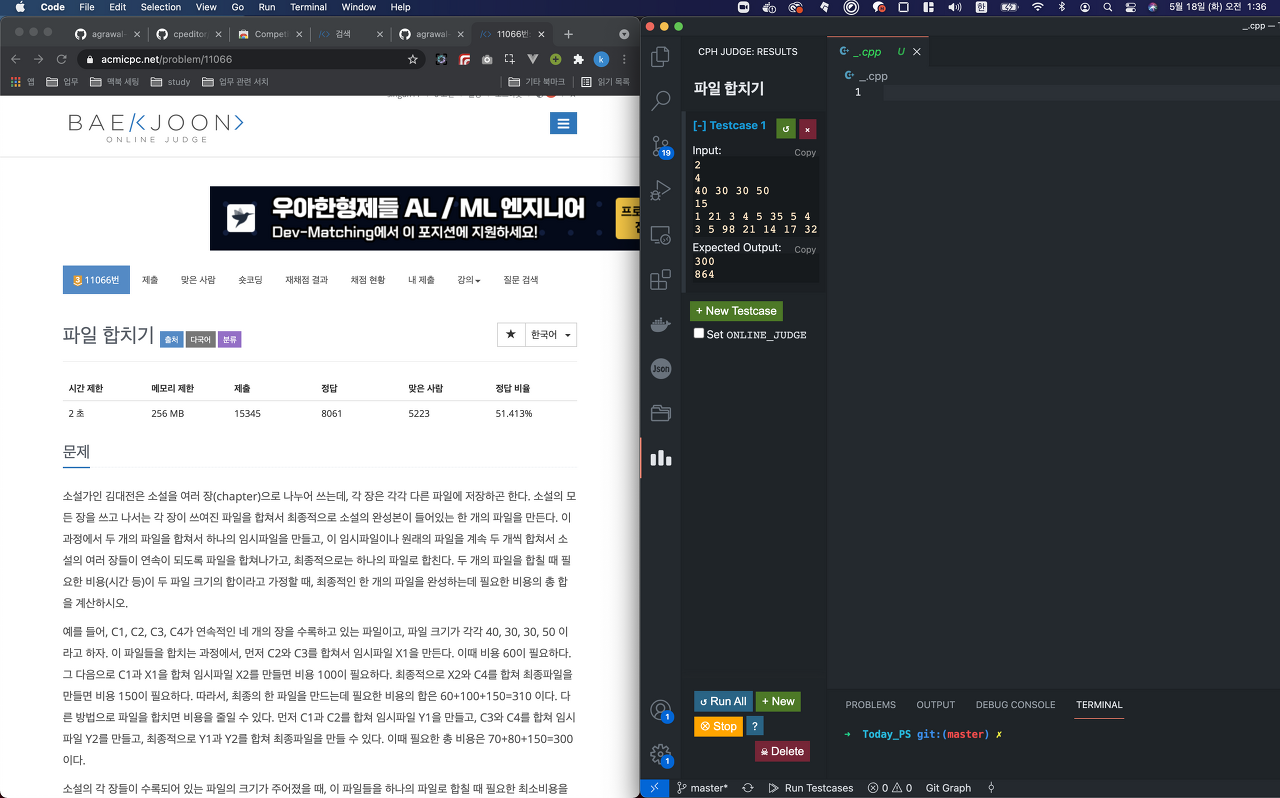This screenshot has height=798, width=1280.
Task: Open the 숏코딩 link
Action: tap(250, 280)
